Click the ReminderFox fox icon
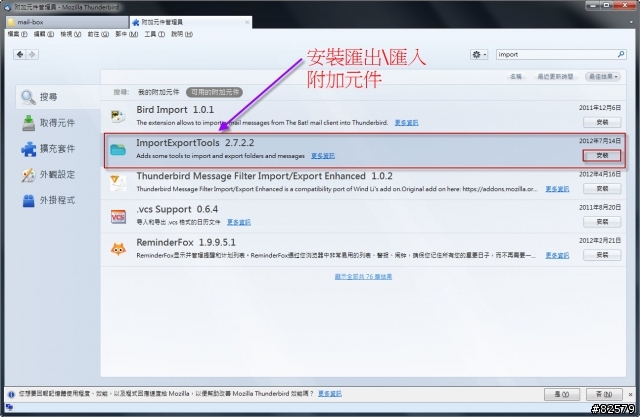The image size is (640, 417). point(118,249)
